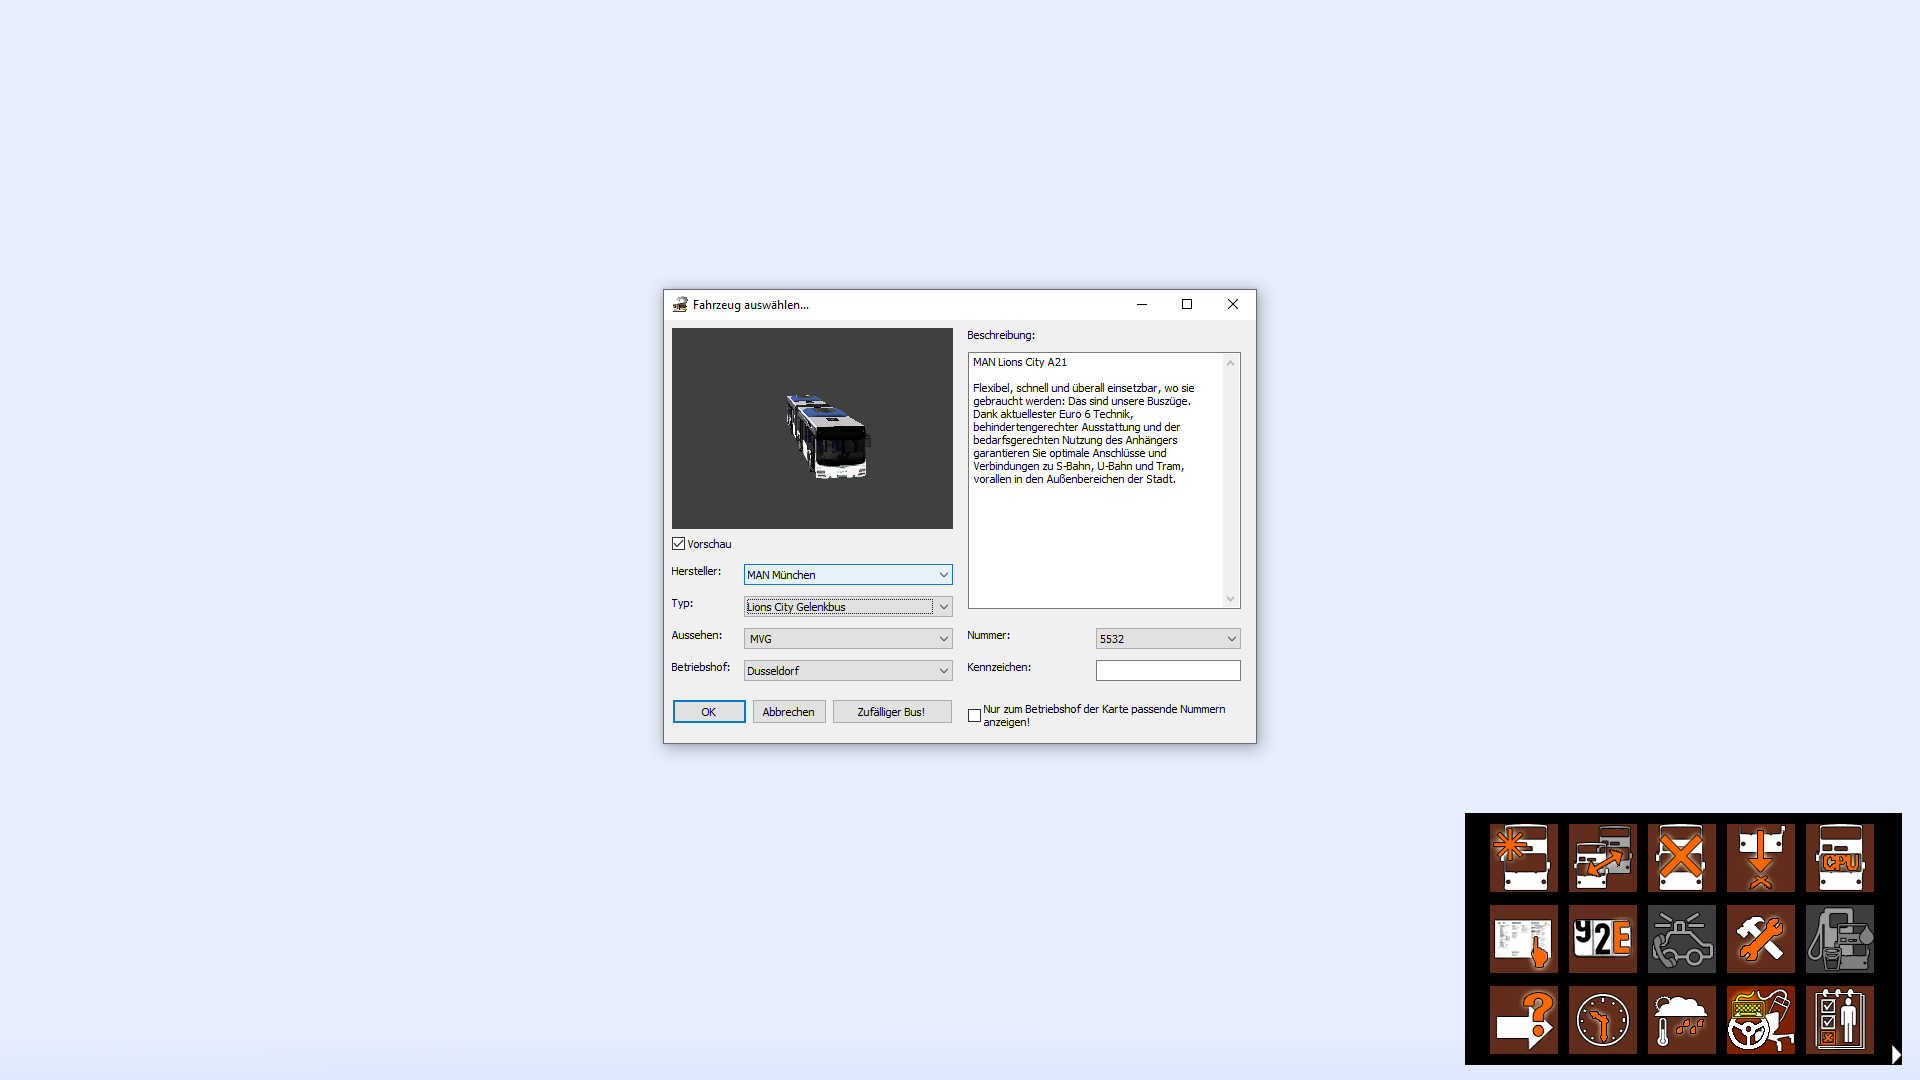Open the timetable selection icon
1920x1080 pixels.
point(1524,939)
